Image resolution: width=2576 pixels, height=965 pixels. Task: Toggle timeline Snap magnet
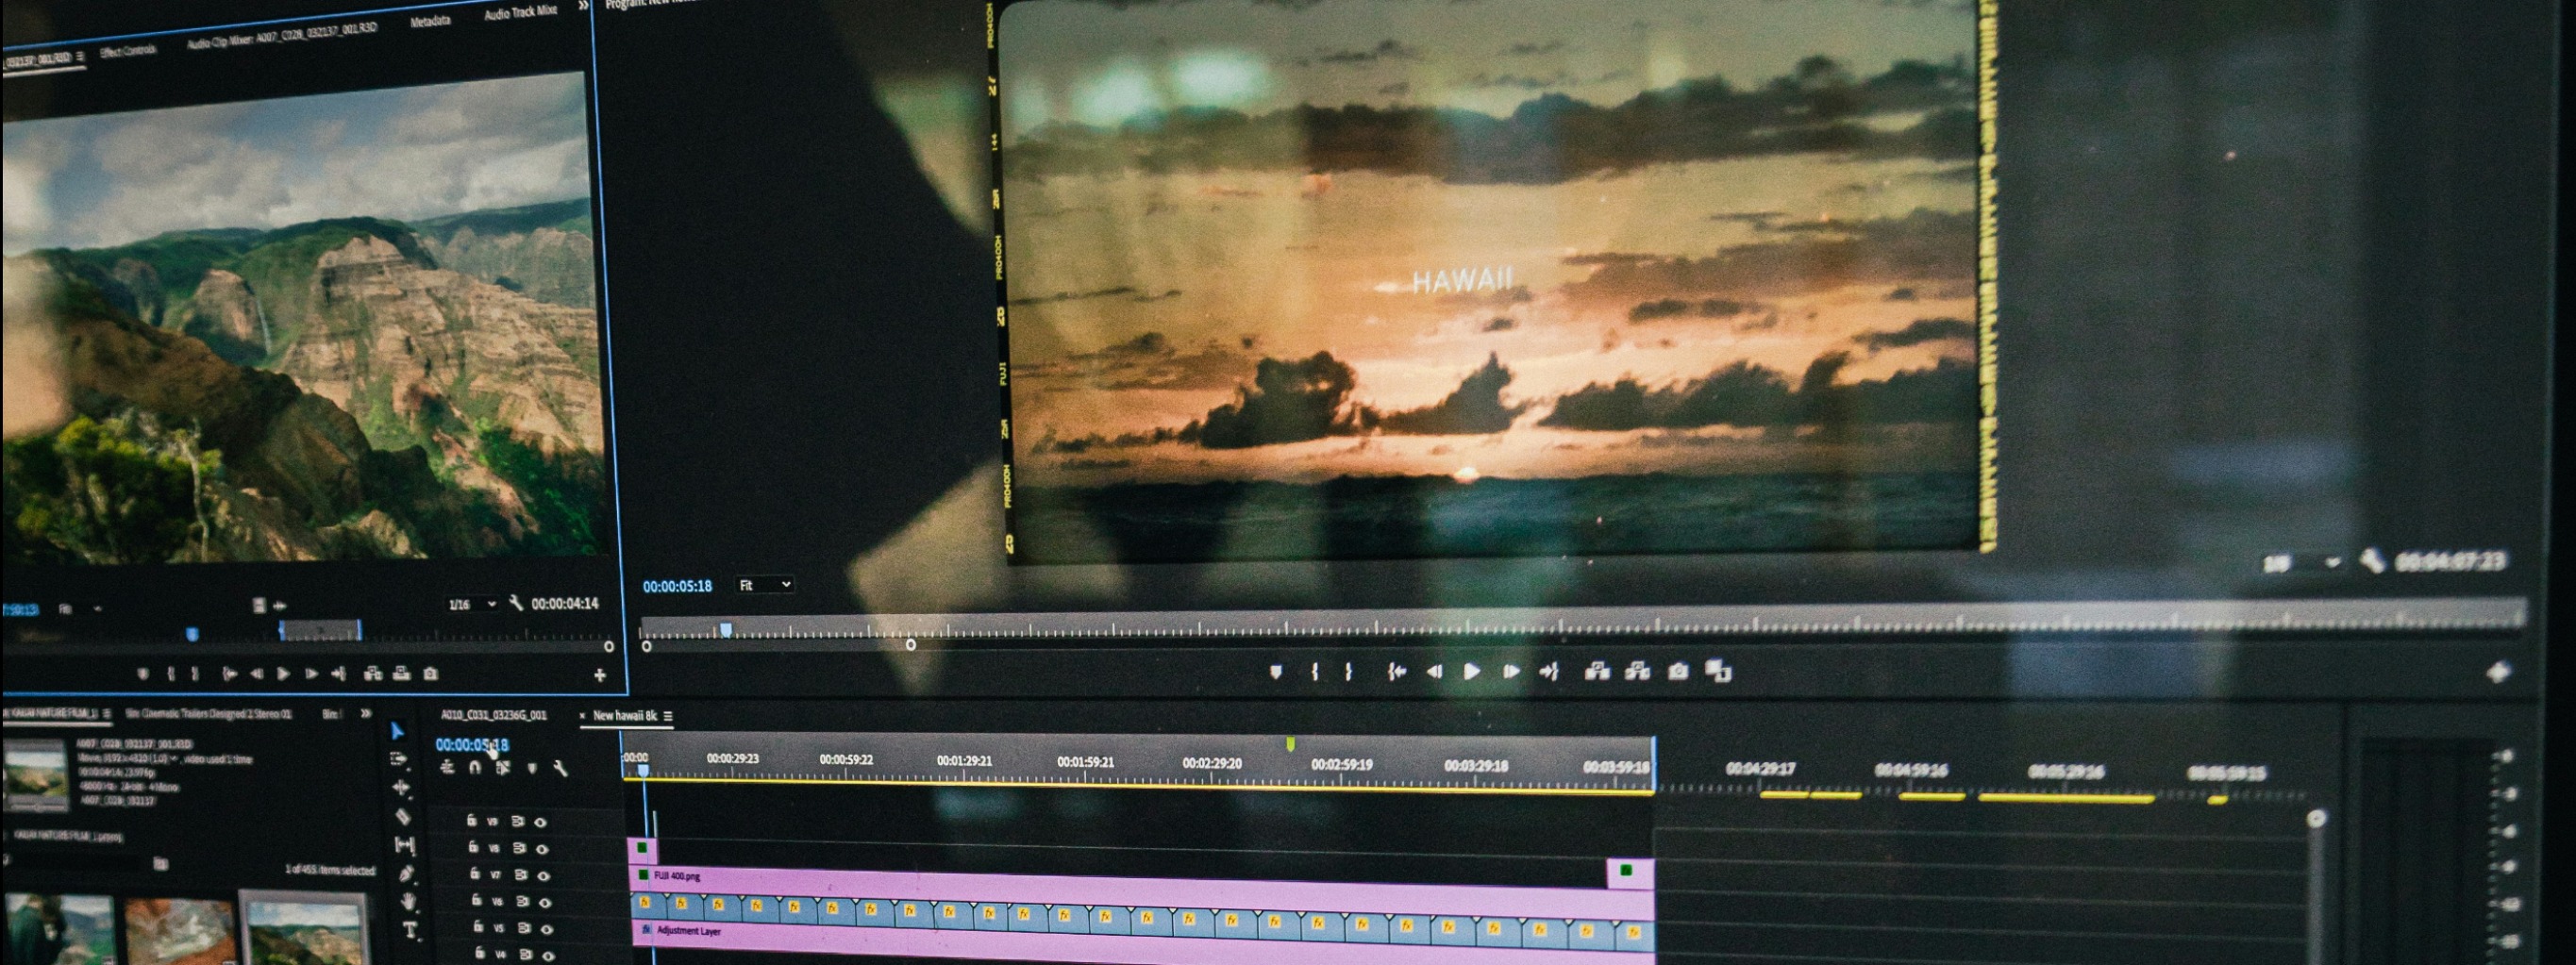coord(475,768)
